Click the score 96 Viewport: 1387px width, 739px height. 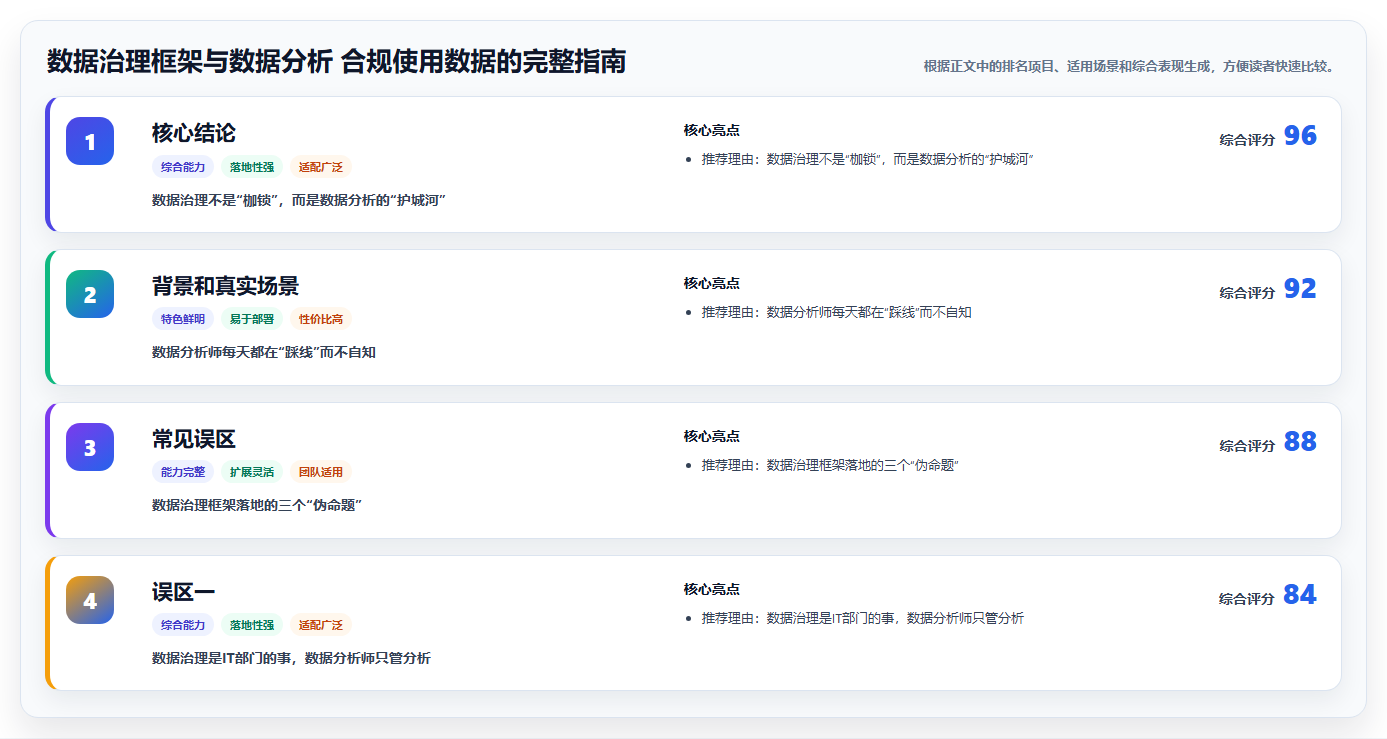coord(1300,136)
